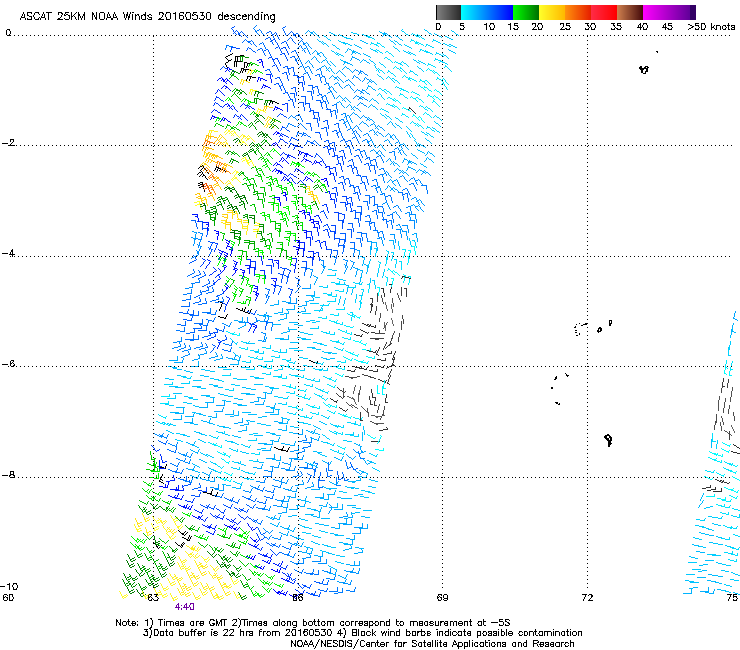The image size is (740, 650).
Task: Click the latitude label '-10'
Action: [9, 587]
